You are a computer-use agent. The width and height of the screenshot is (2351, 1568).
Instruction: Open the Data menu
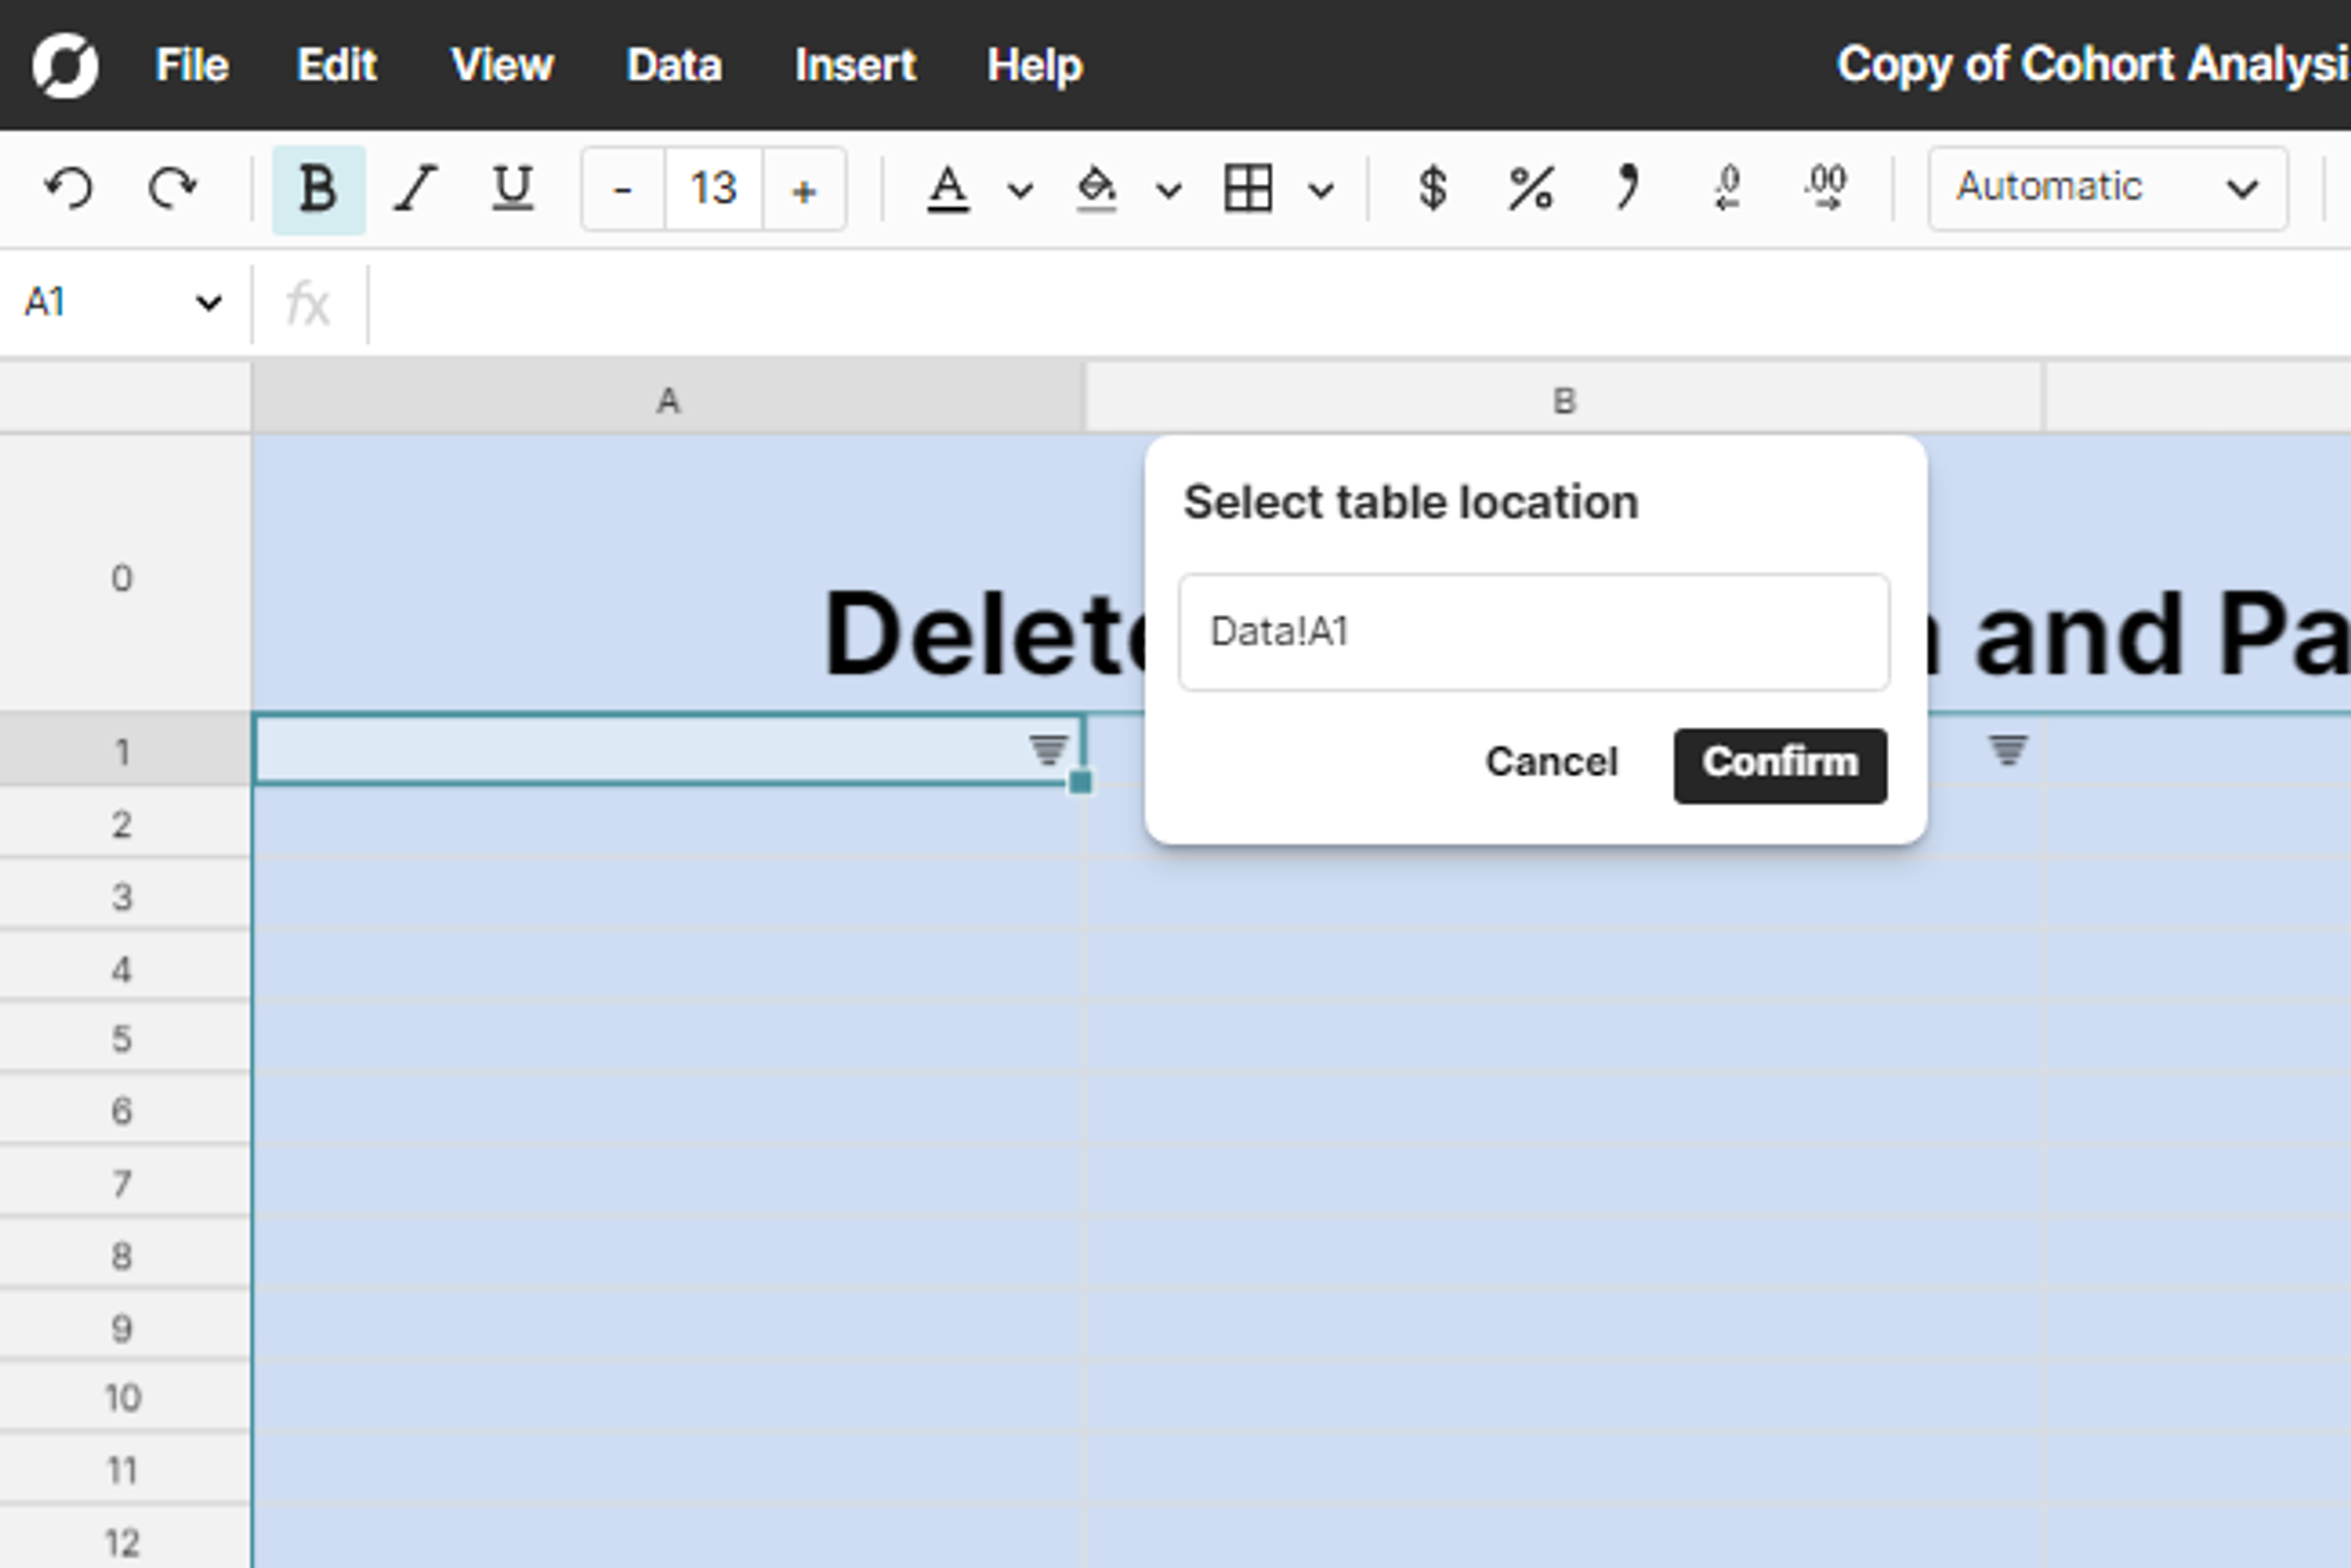673,66
